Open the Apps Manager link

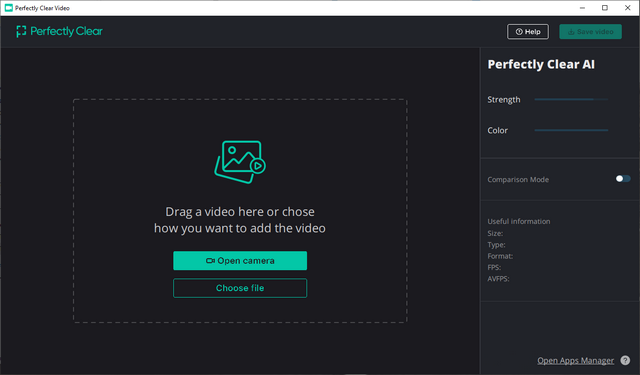click(x=575, y=361)
